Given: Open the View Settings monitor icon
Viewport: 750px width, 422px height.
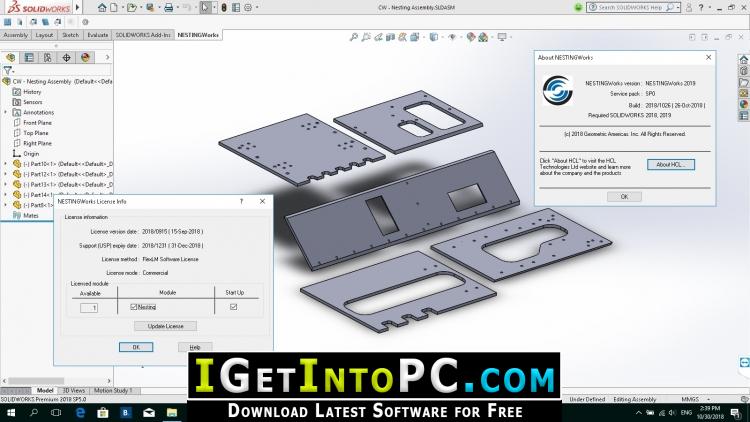Looking at the screenshot, I should click(x=502, y=37).
